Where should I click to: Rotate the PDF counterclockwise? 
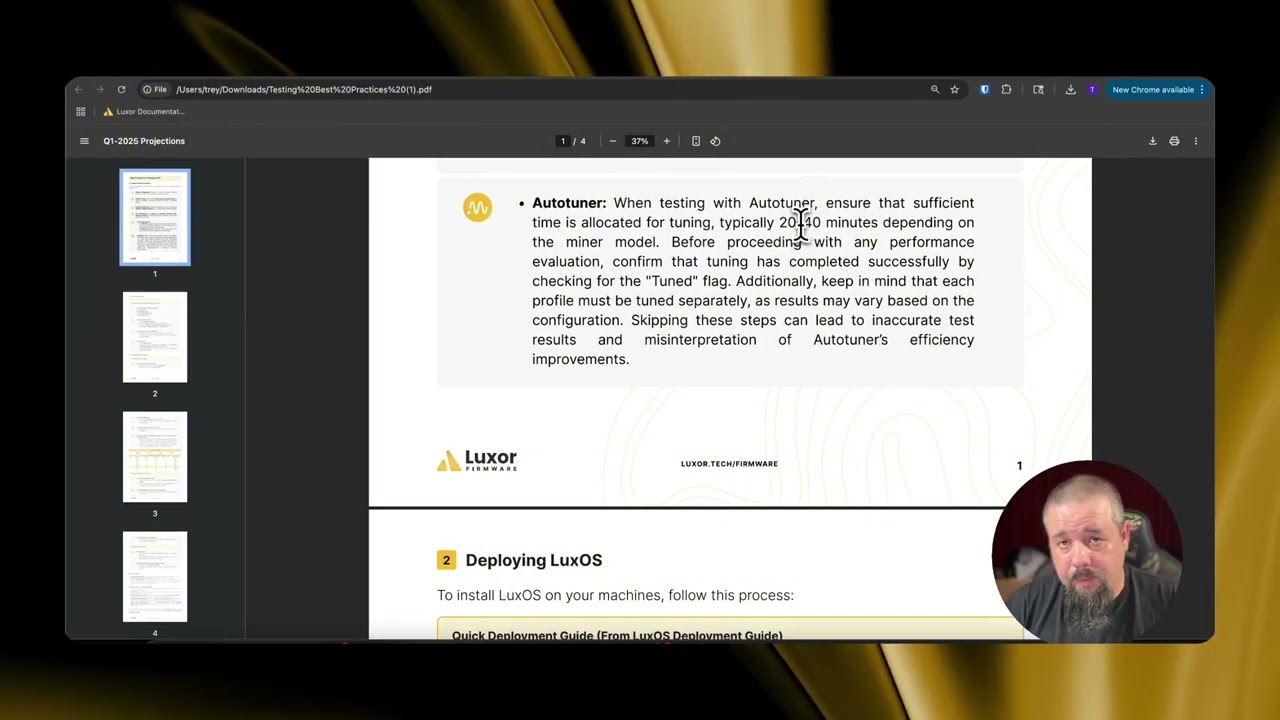click(715, 141)
